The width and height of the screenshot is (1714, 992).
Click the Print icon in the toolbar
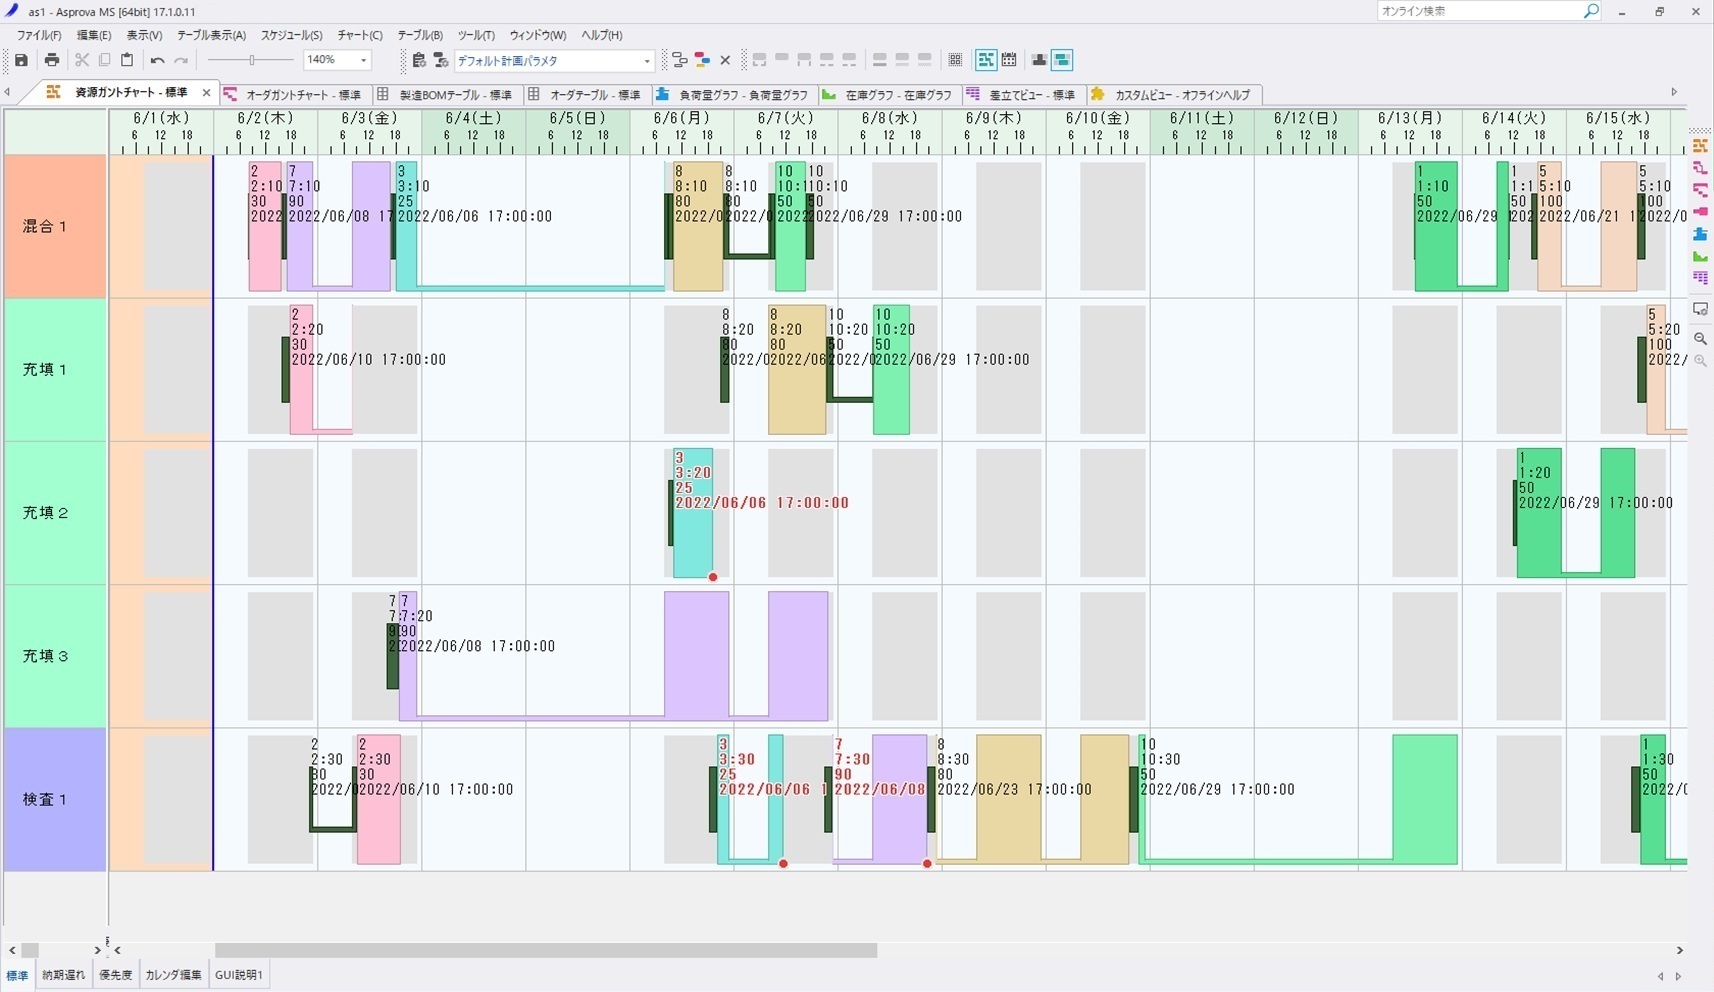(52, 60)
